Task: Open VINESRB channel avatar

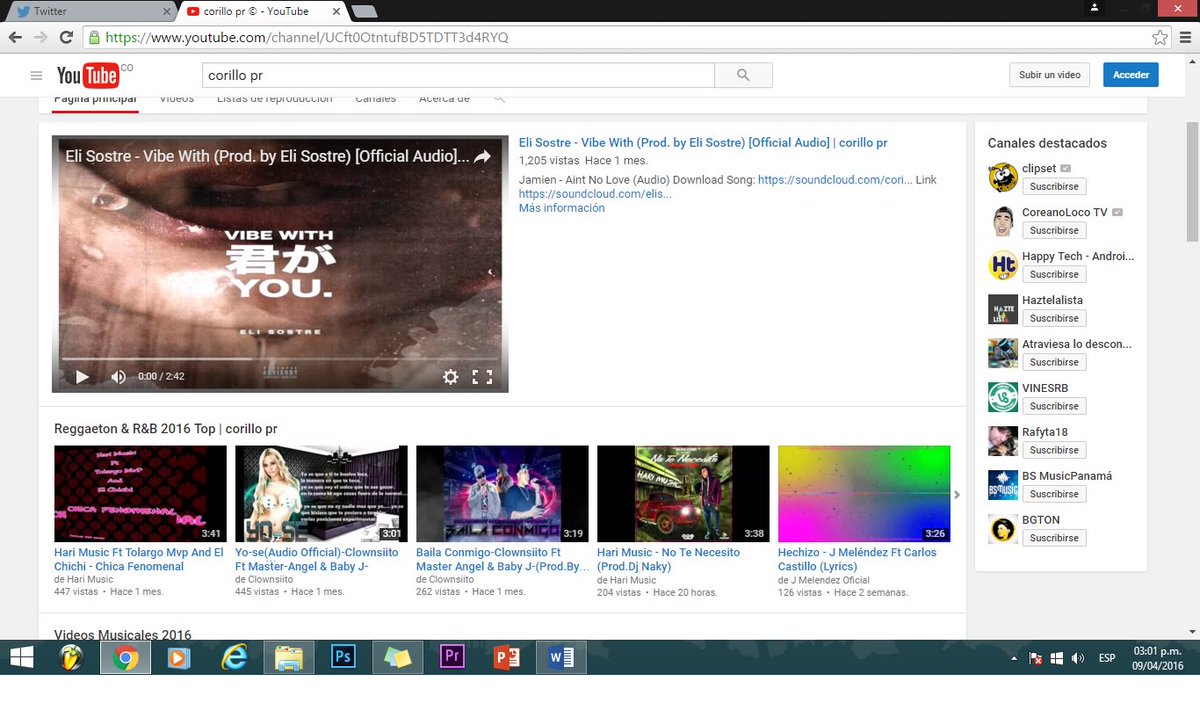Action: (1003, 398)
